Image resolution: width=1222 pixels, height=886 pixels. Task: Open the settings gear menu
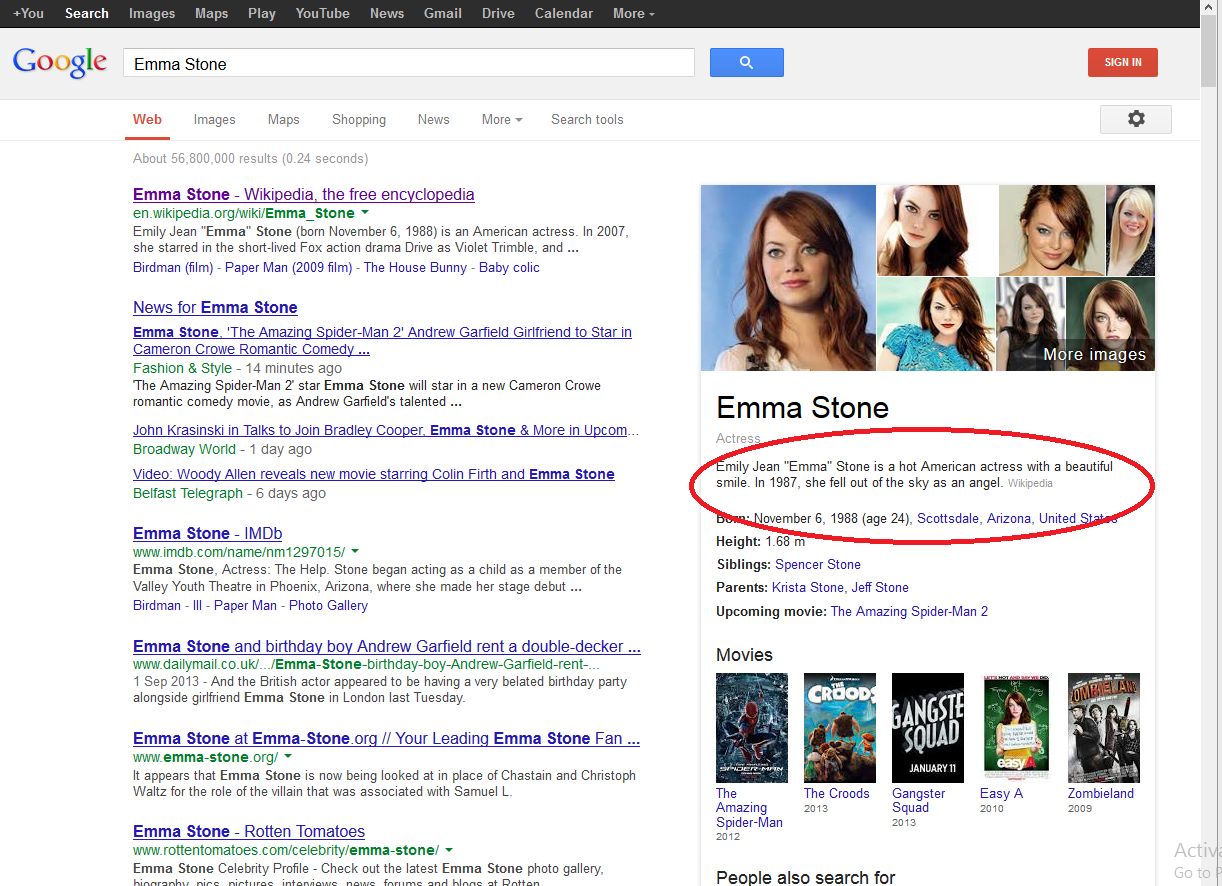coord(1135,119)
